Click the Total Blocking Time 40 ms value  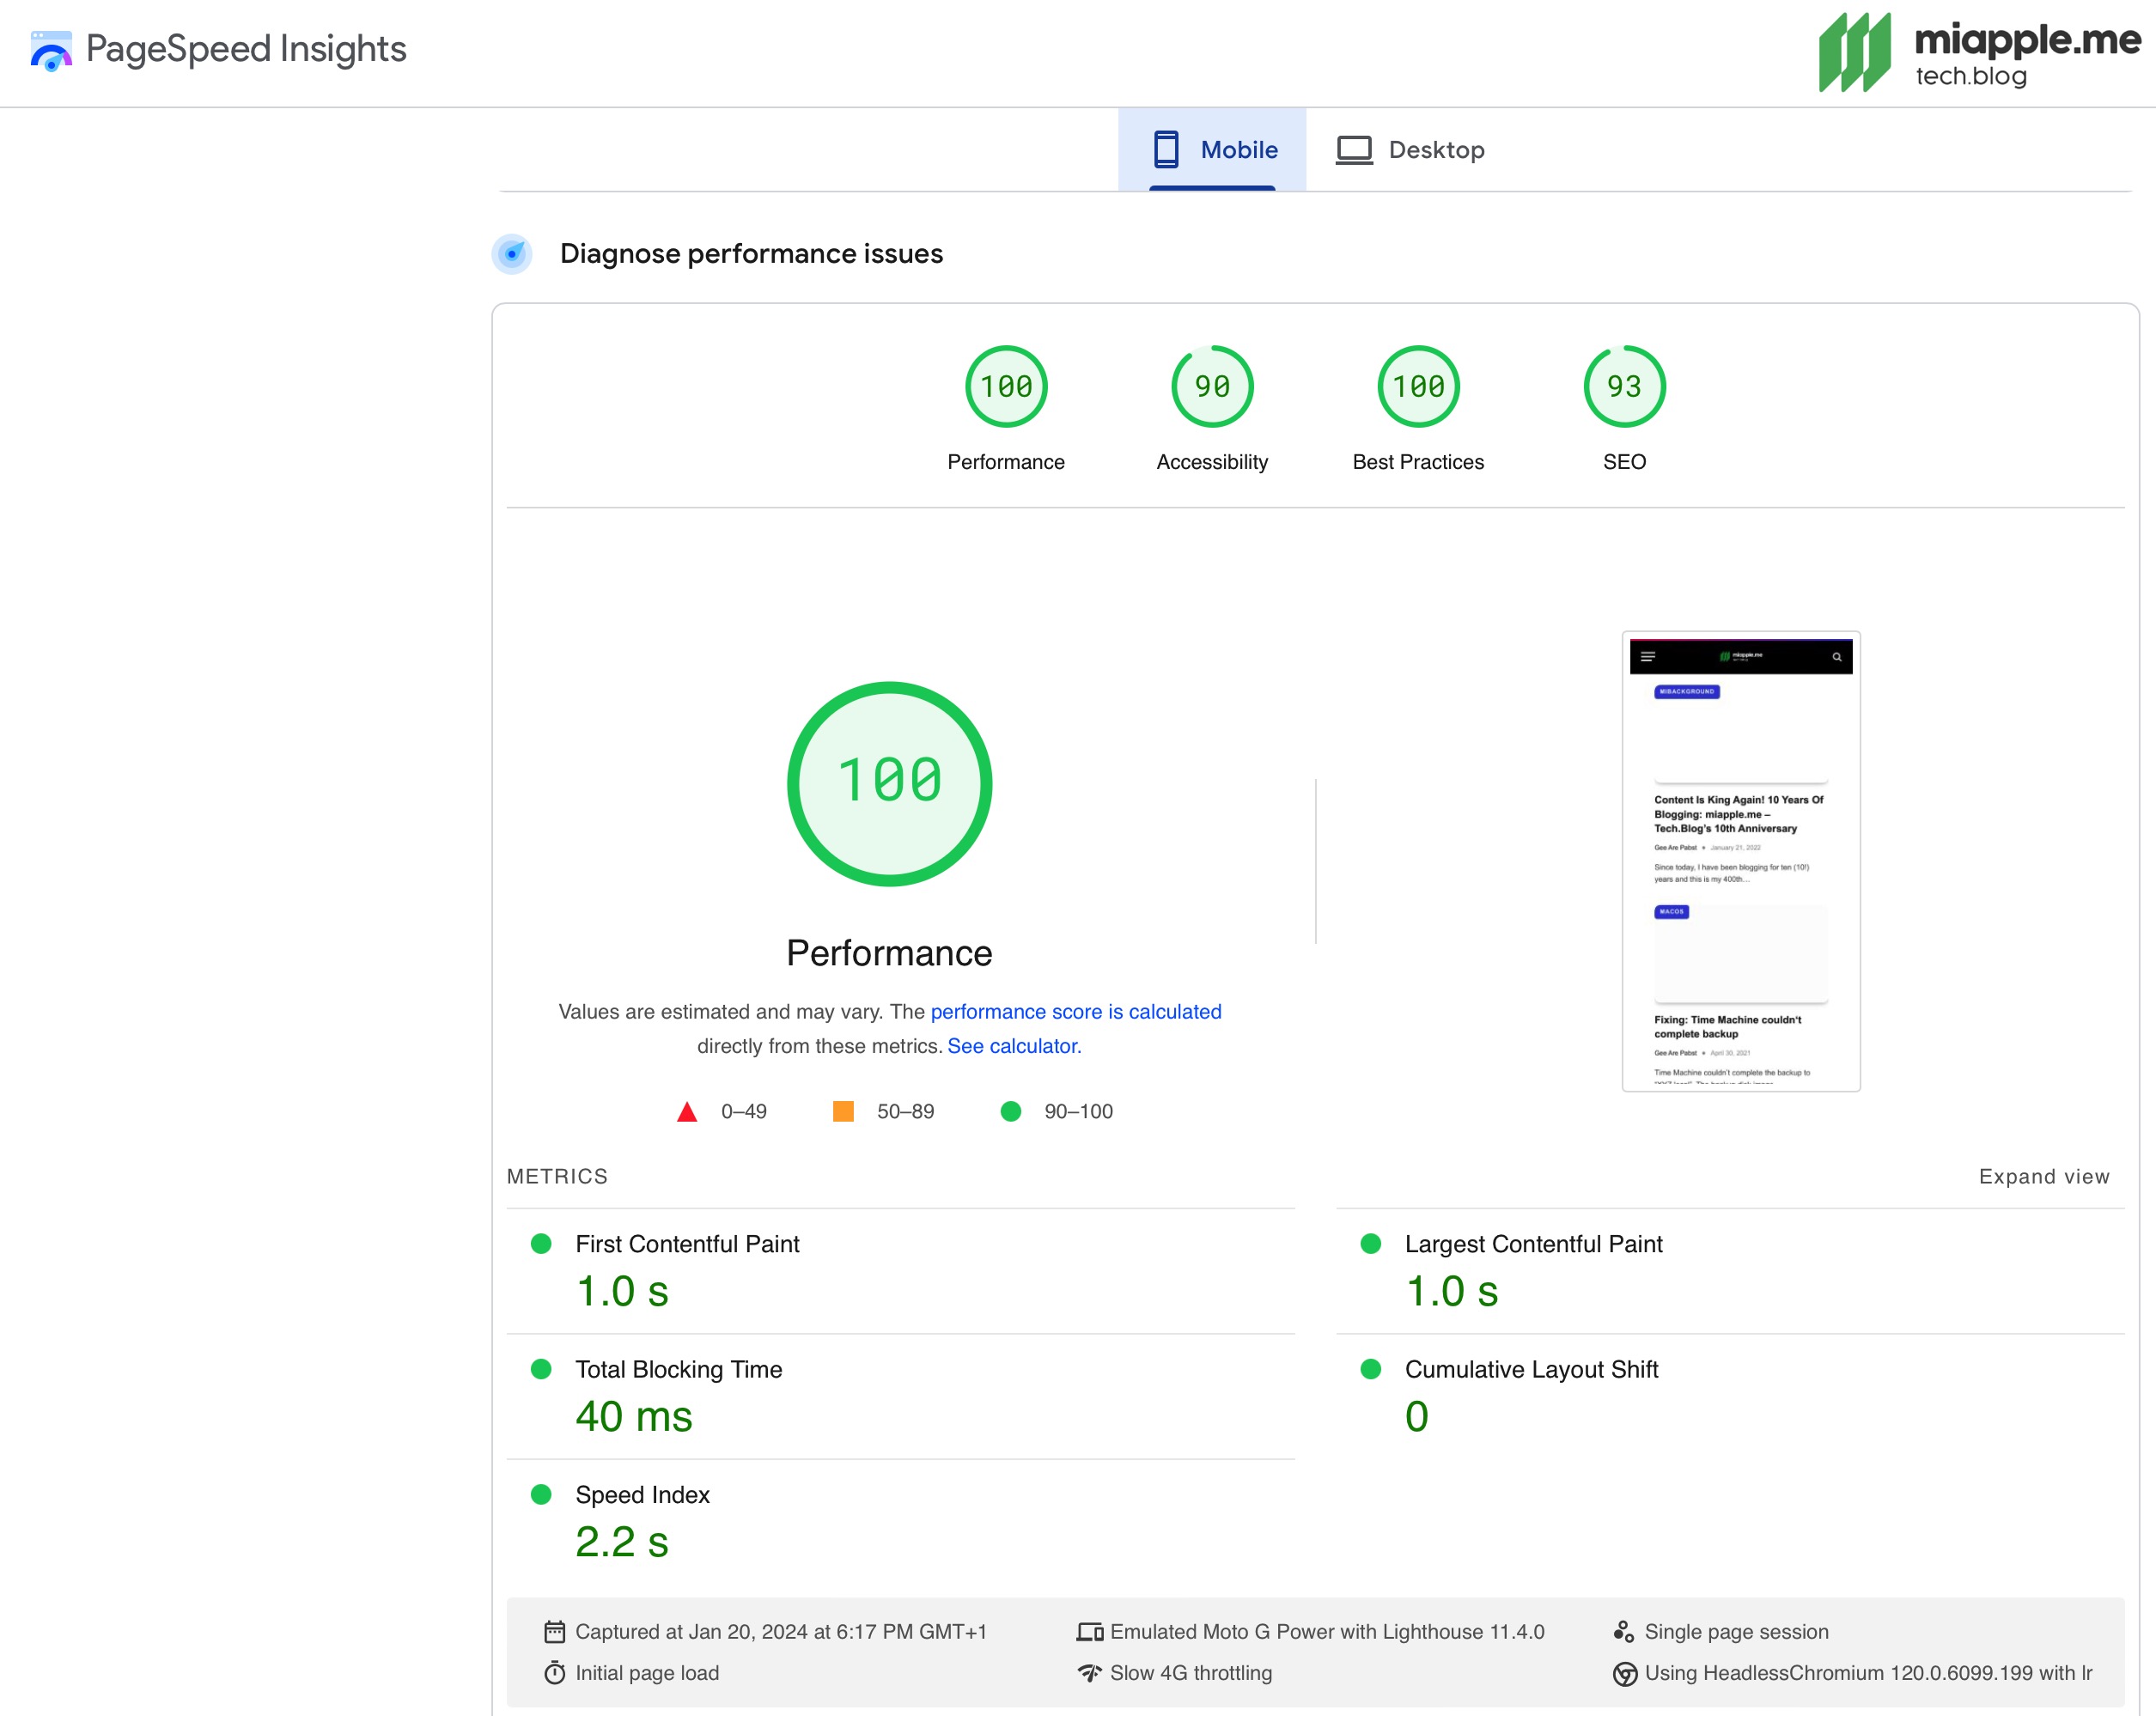click(634, 1416)
